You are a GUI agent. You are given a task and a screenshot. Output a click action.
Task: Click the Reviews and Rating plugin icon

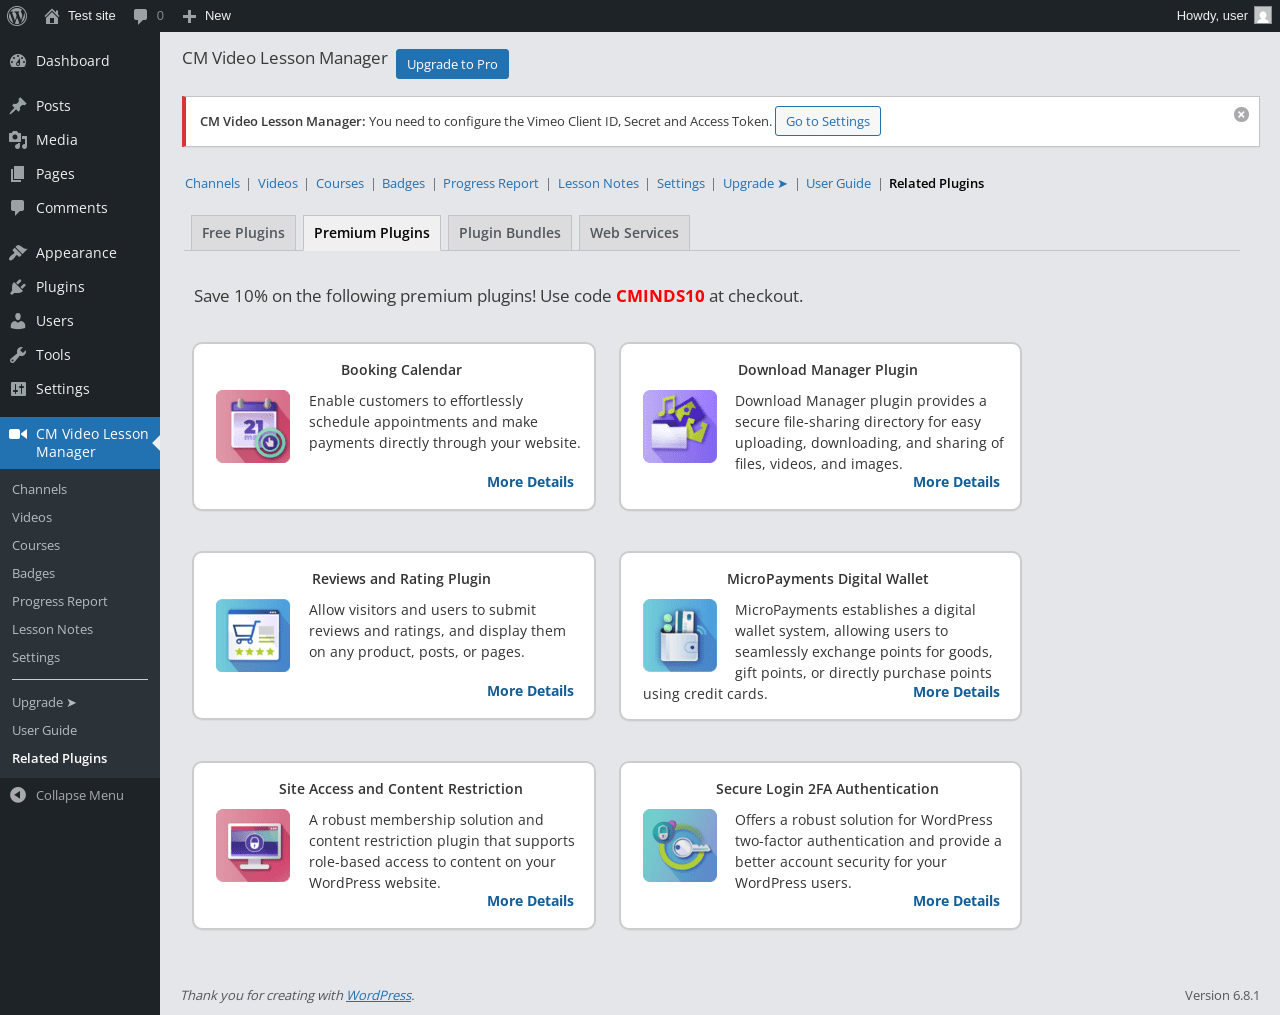253,636
